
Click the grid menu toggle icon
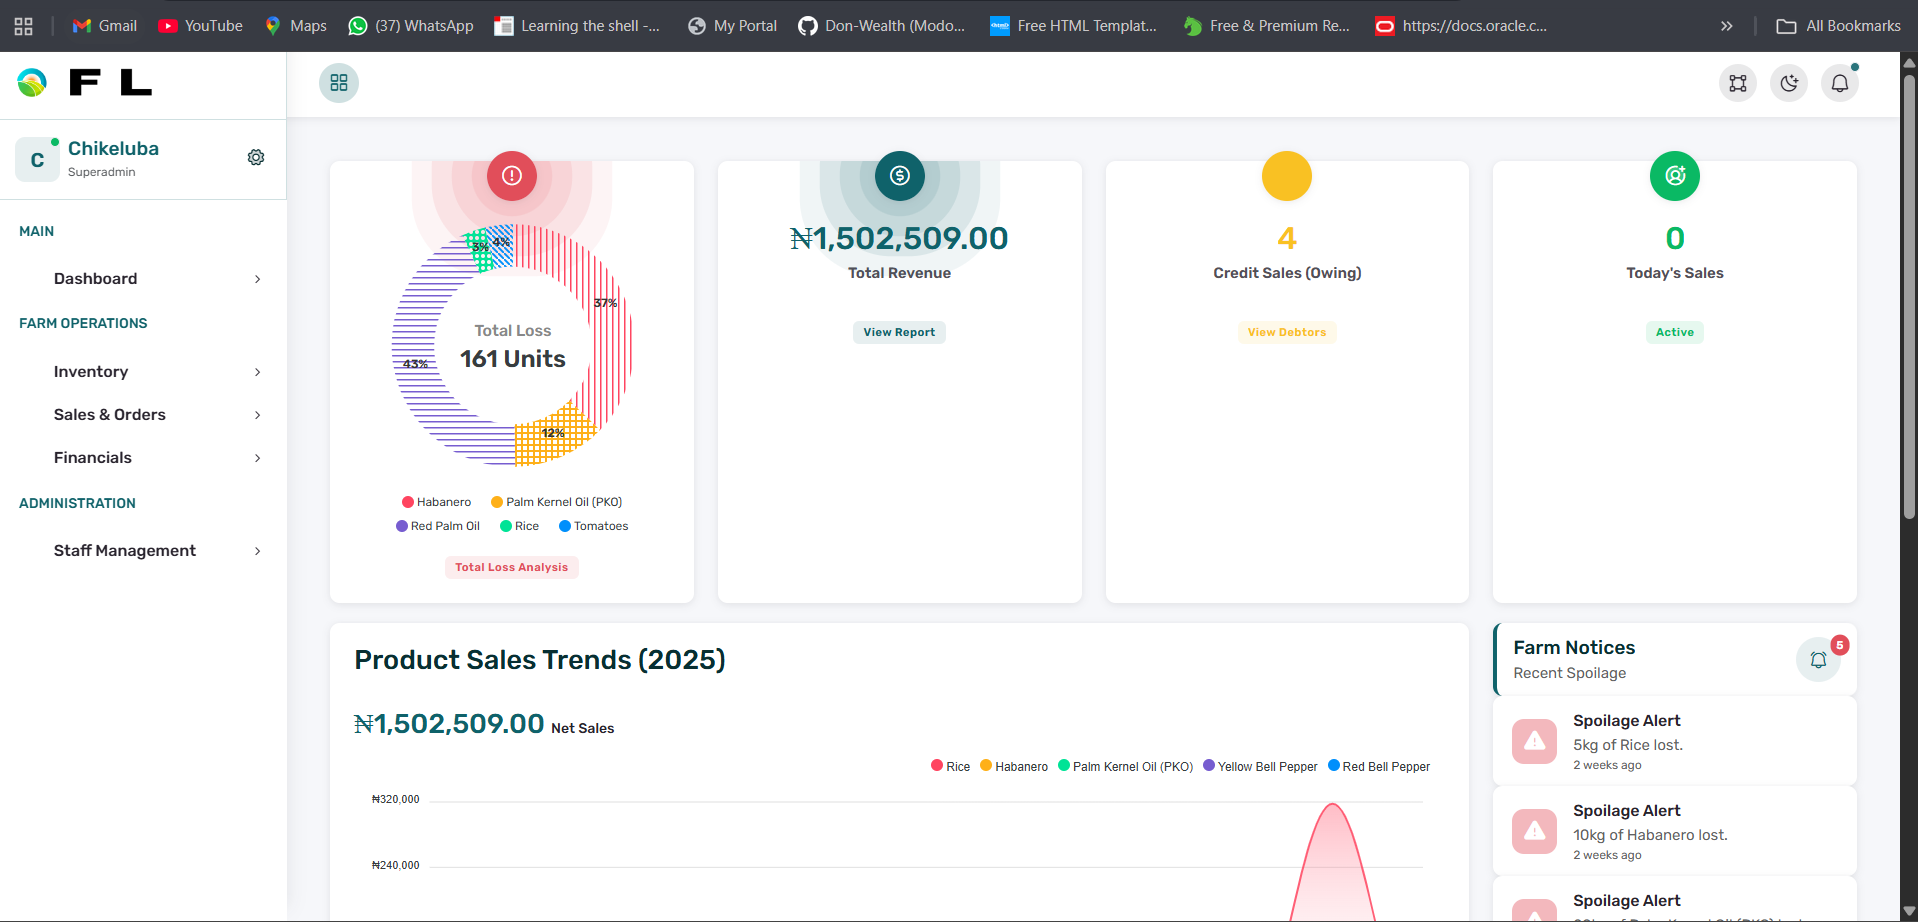[x=339, y=83]
